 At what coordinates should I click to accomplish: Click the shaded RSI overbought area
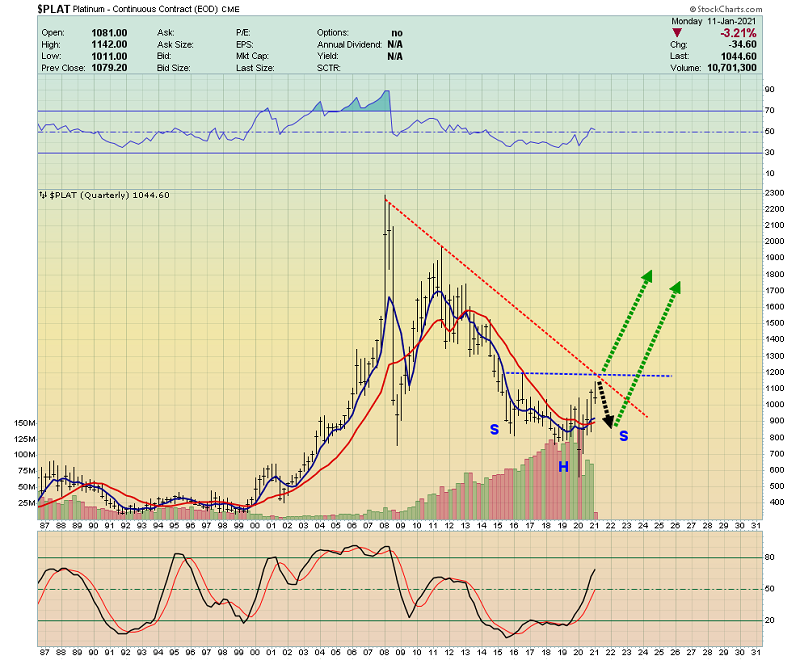[x=370, y=102]
